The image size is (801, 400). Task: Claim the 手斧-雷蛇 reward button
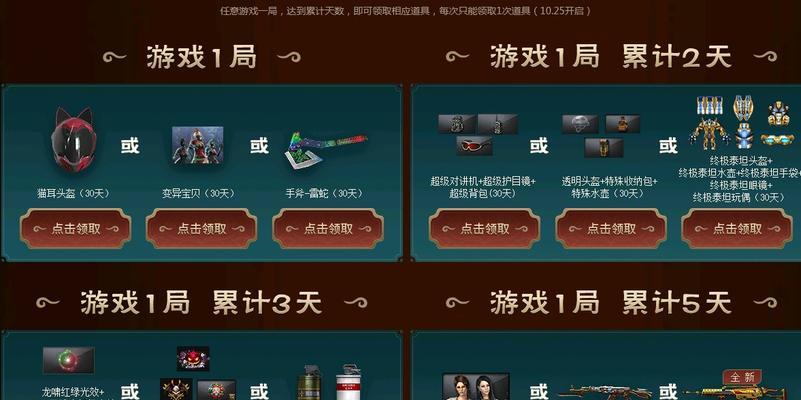tap(328, 228)
